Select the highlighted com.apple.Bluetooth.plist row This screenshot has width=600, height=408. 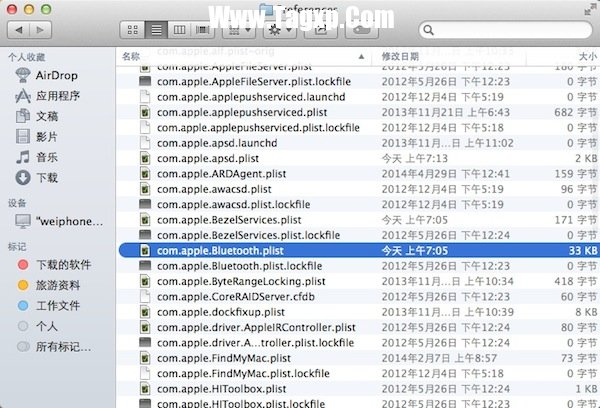[x=359, y=250]
